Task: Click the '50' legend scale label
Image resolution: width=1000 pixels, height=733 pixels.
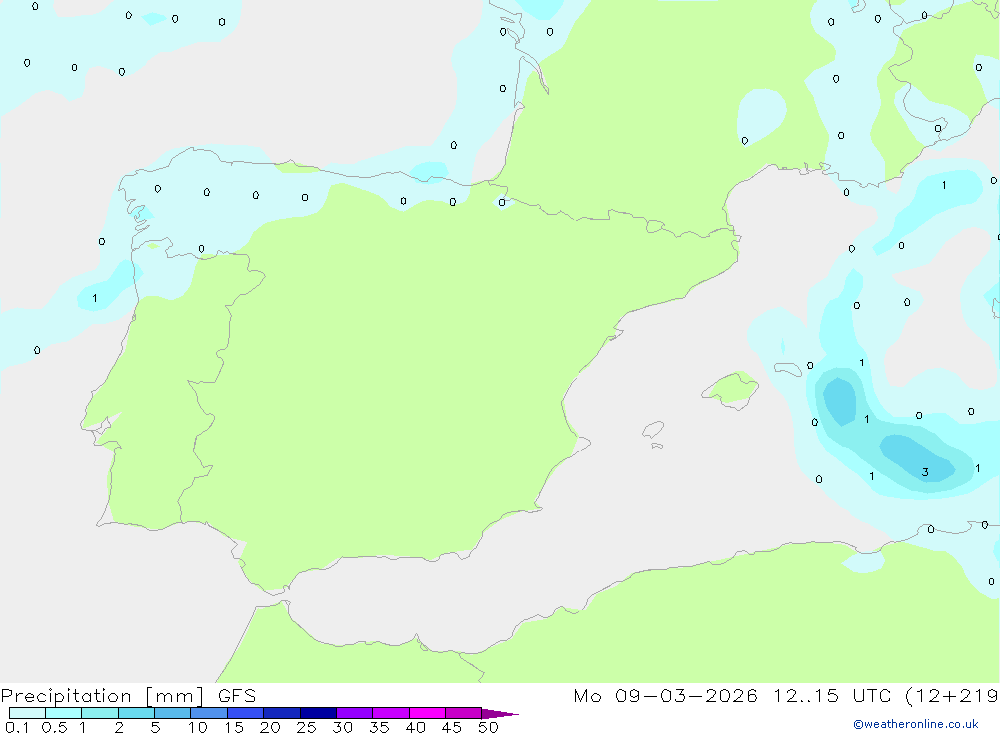Action: (x=488, y=727)
